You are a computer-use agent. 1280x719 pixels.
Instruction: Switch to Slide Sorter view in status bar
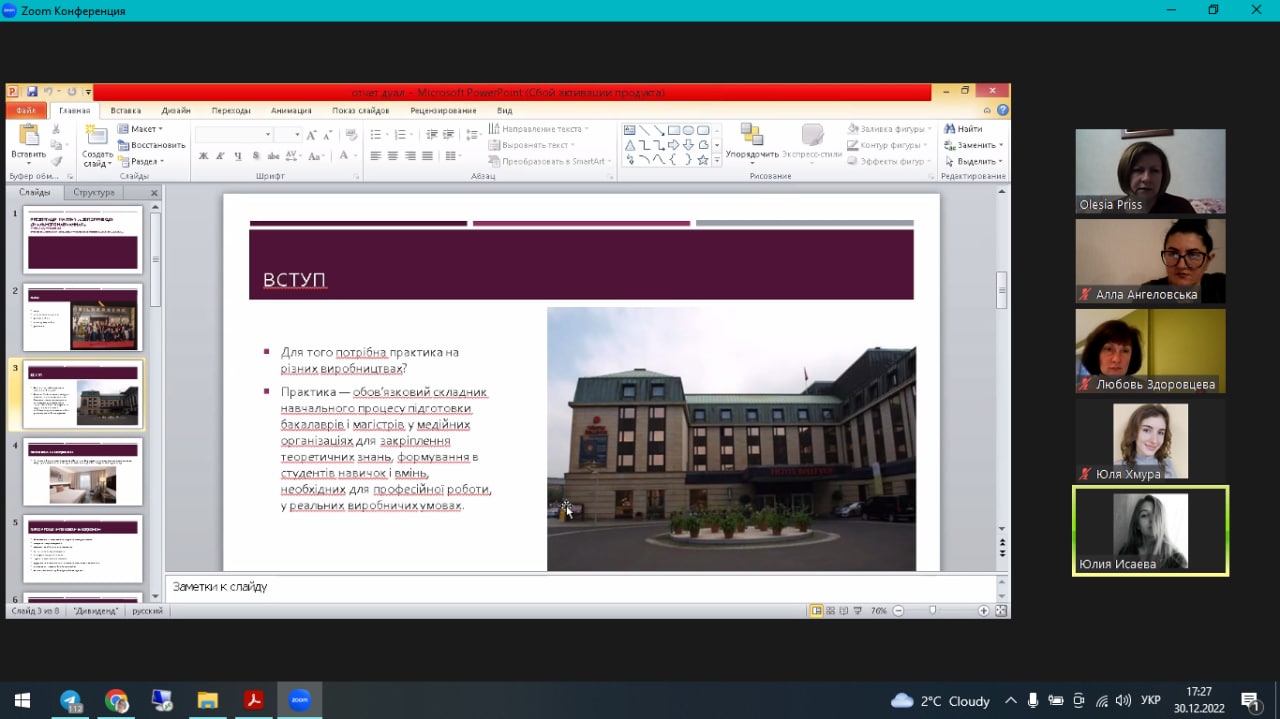(x=830, y=611)
